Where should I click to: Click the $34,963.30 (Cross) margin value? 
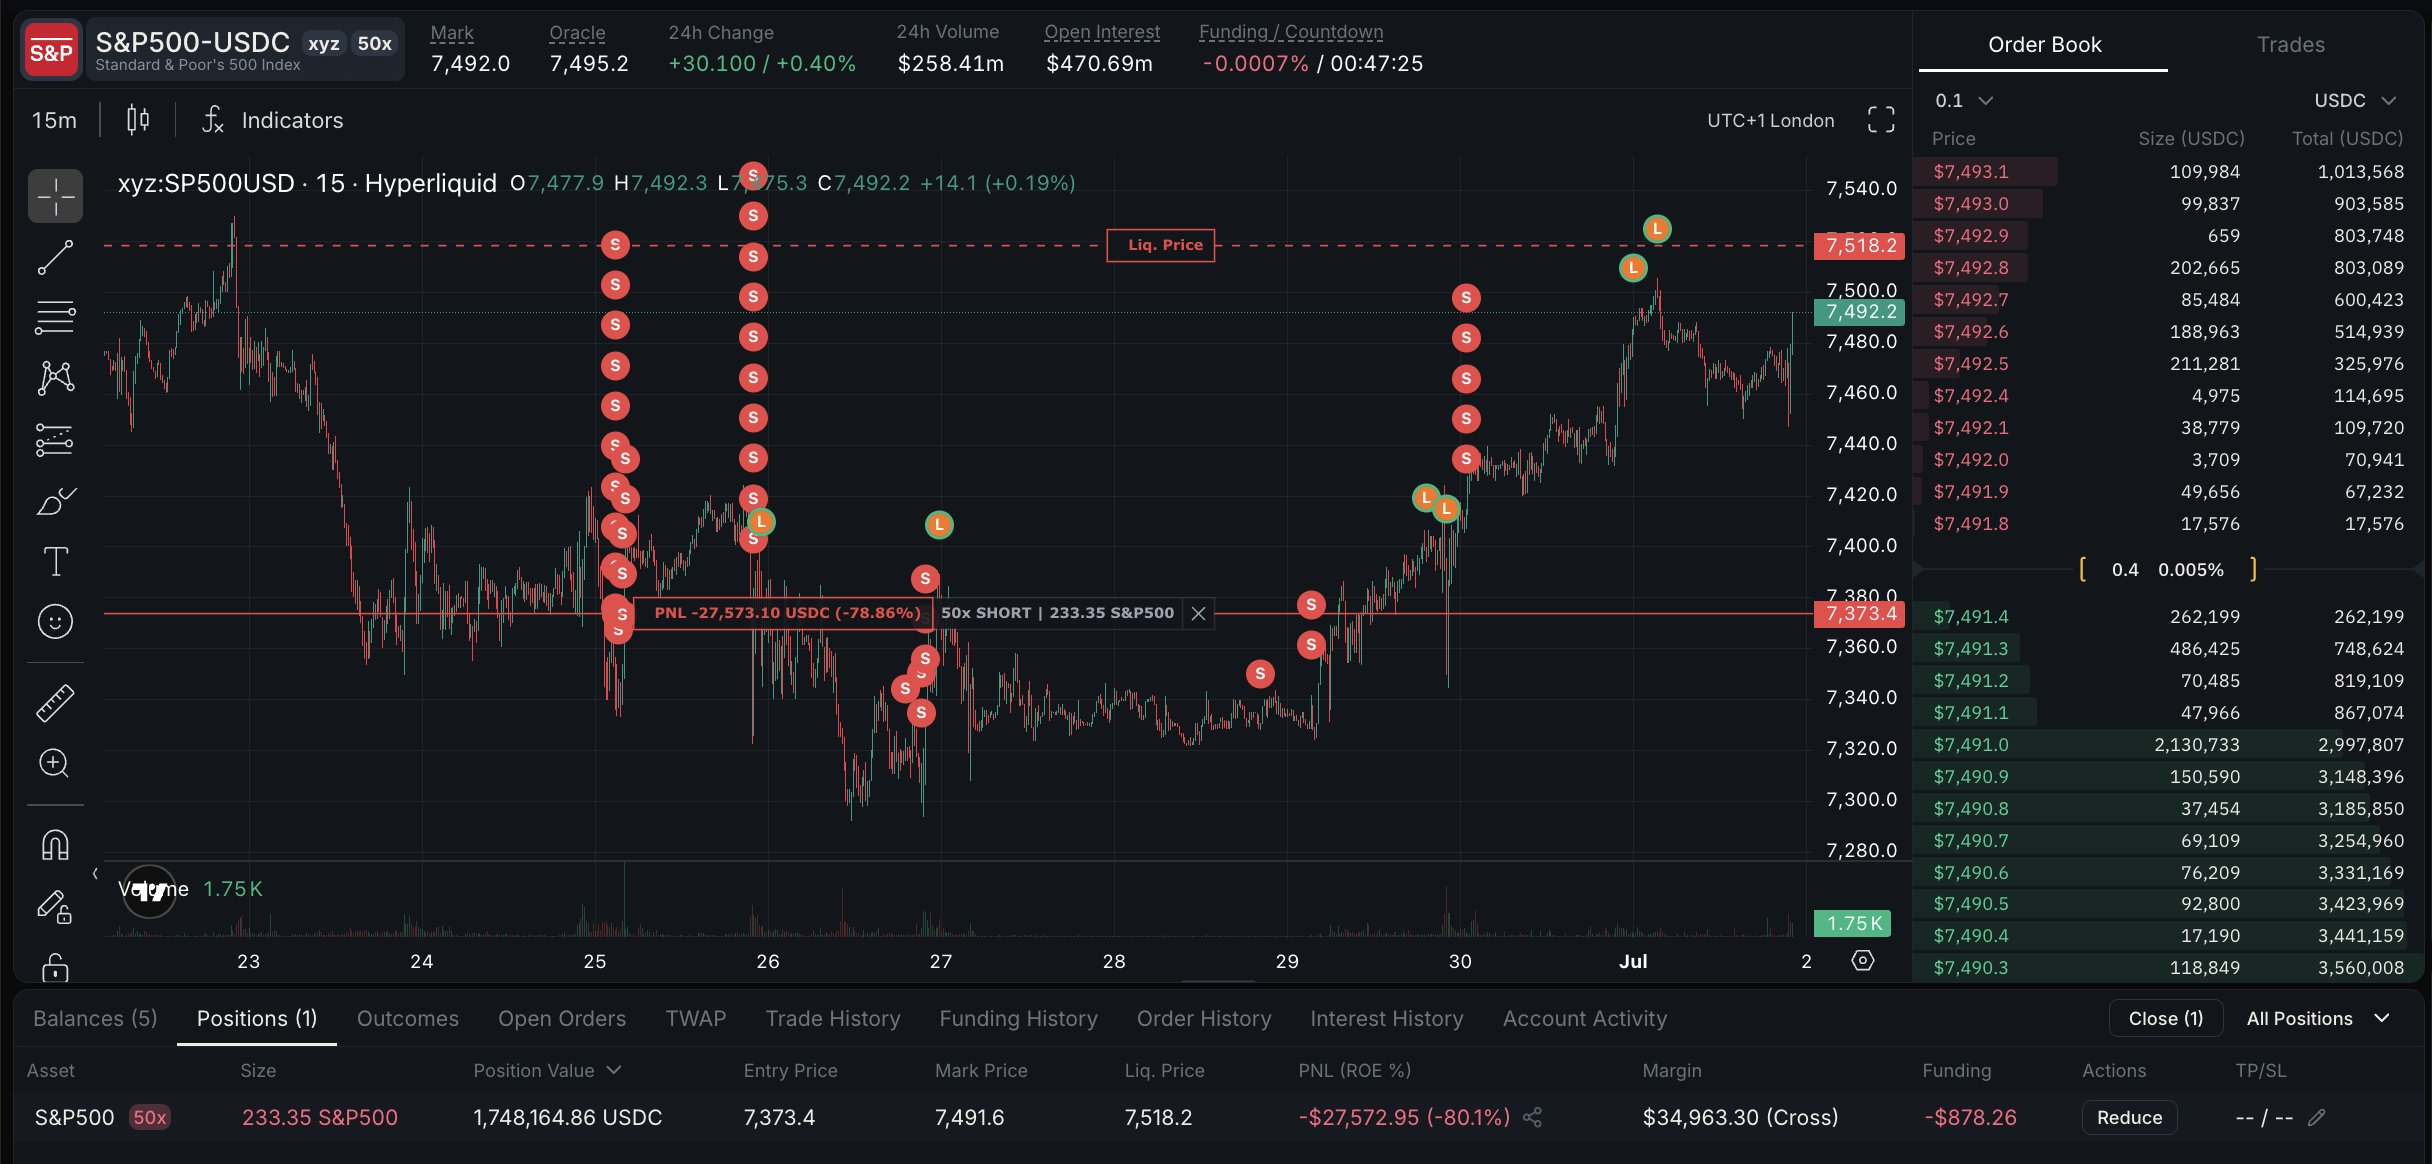1740,1117
